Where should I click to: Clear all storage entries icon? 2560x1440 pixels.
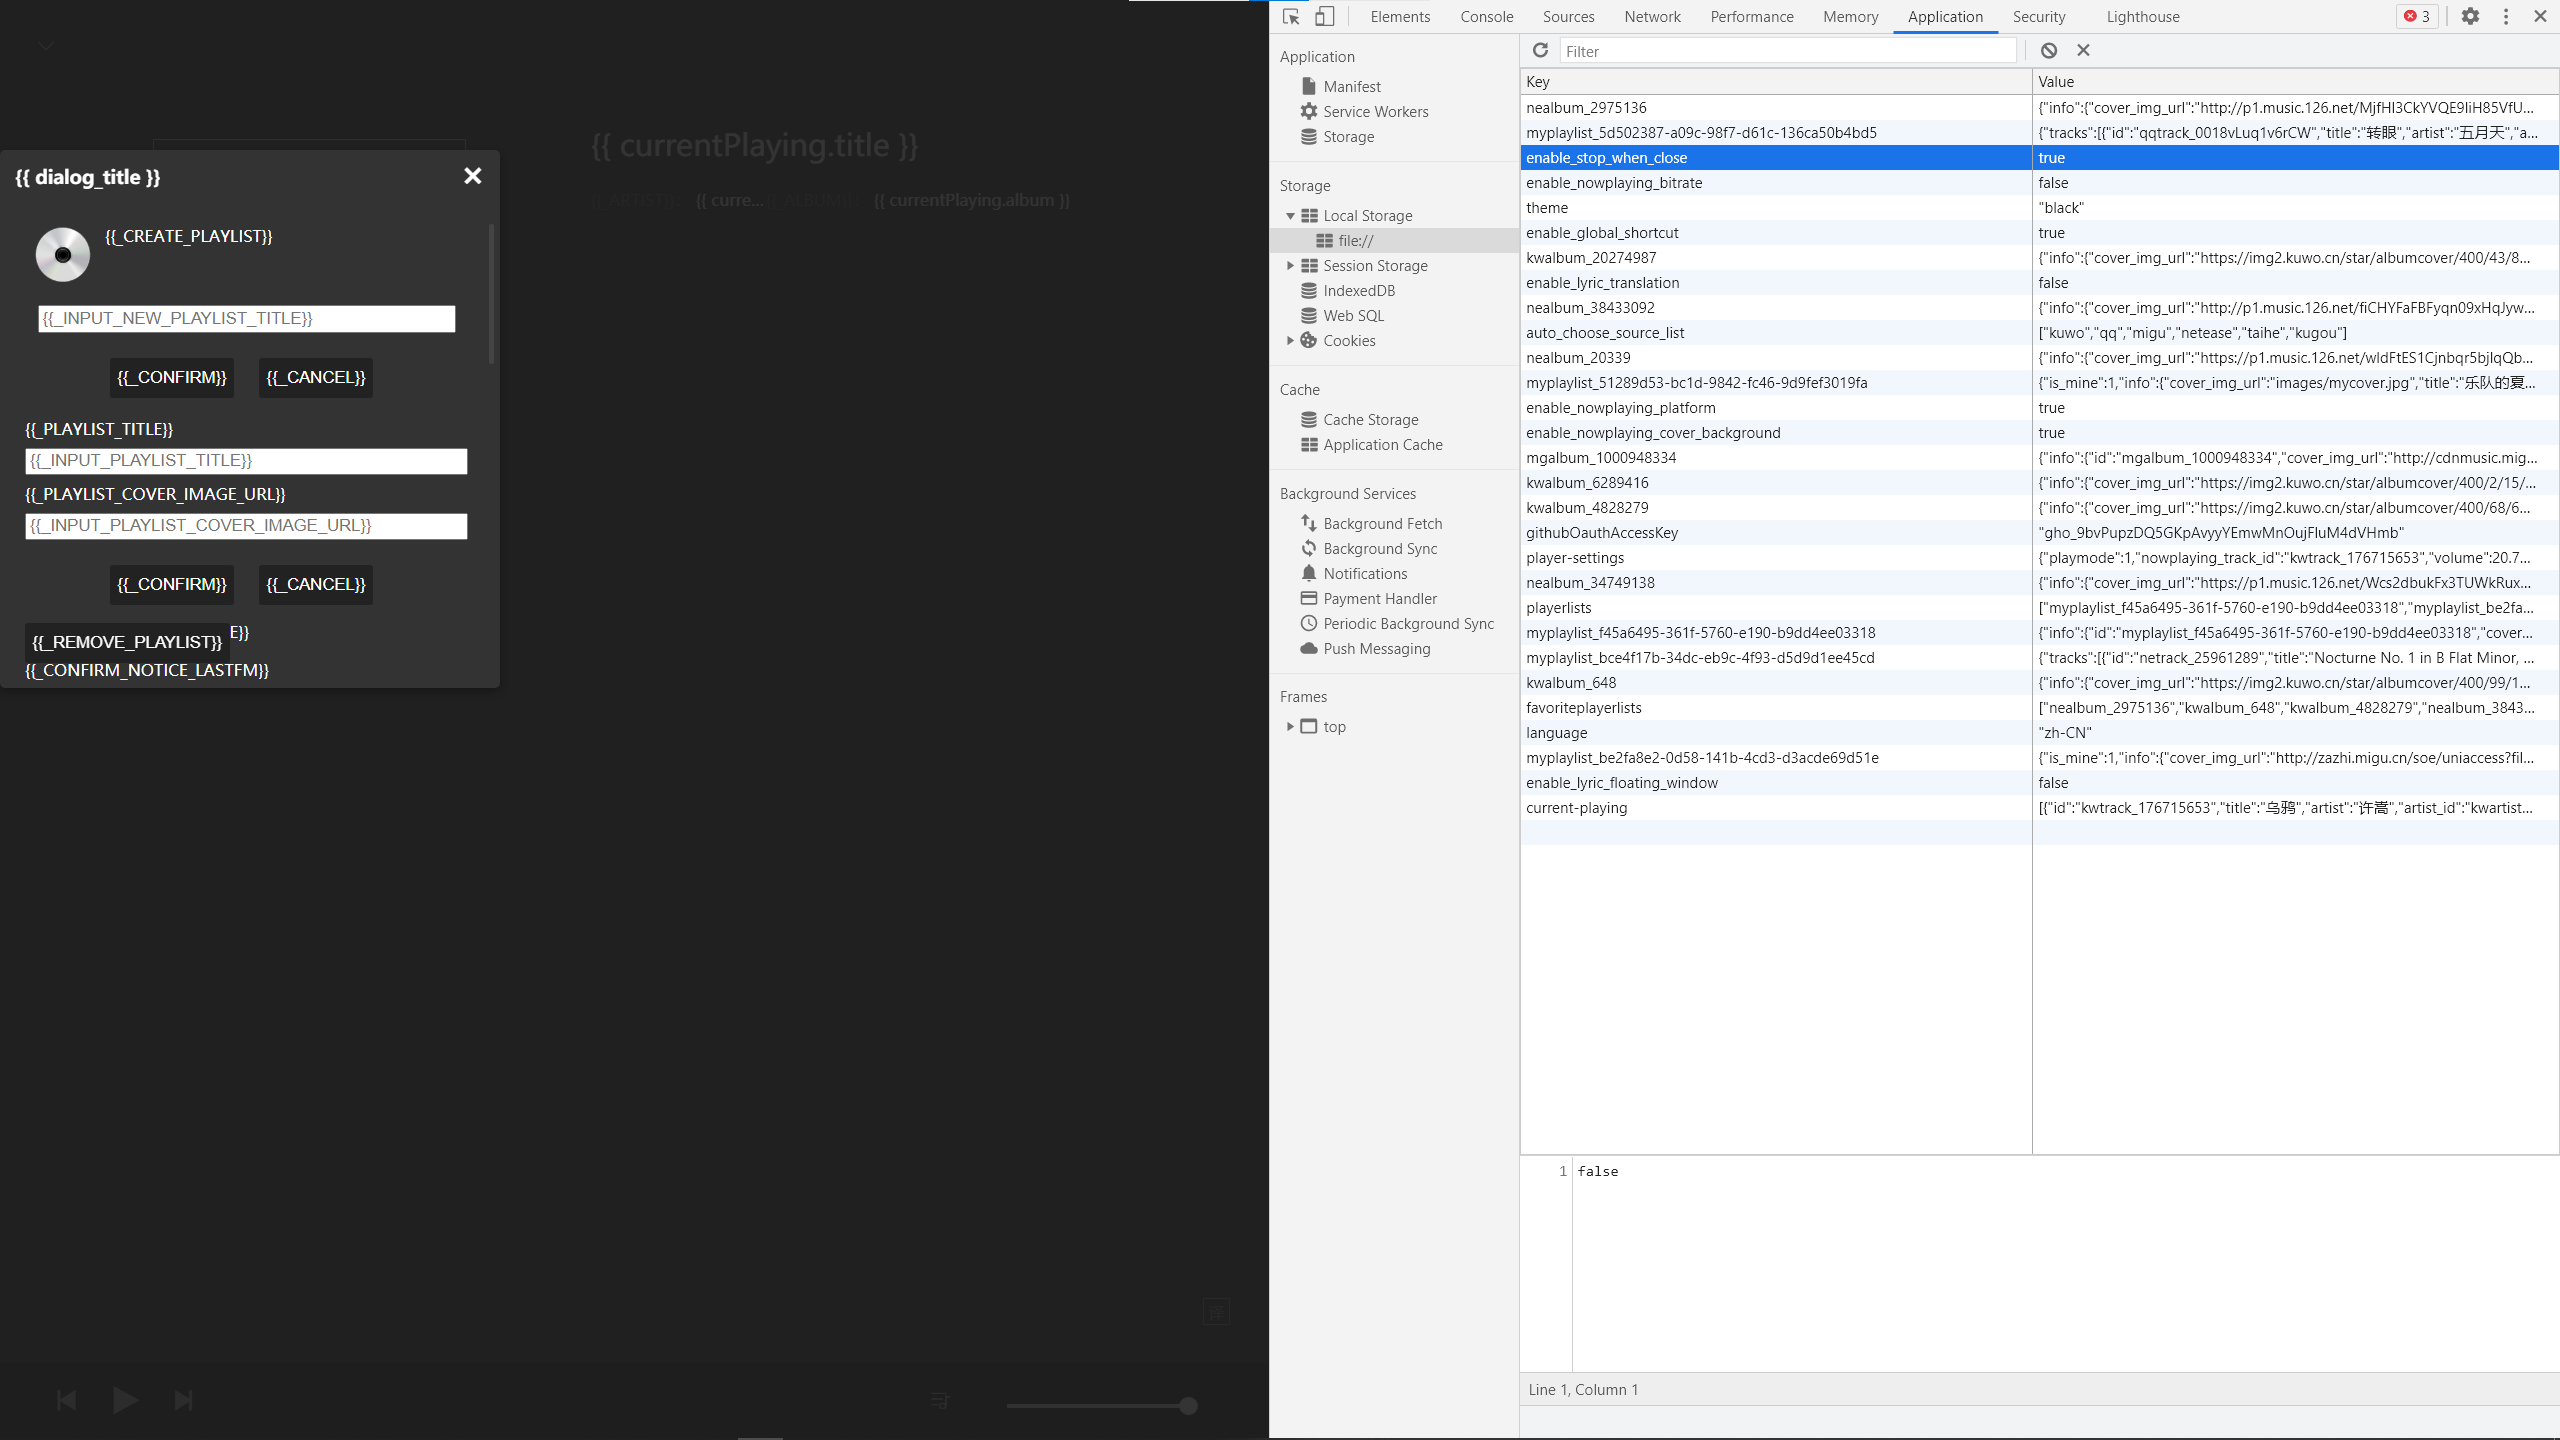(x=2049, y=50)
